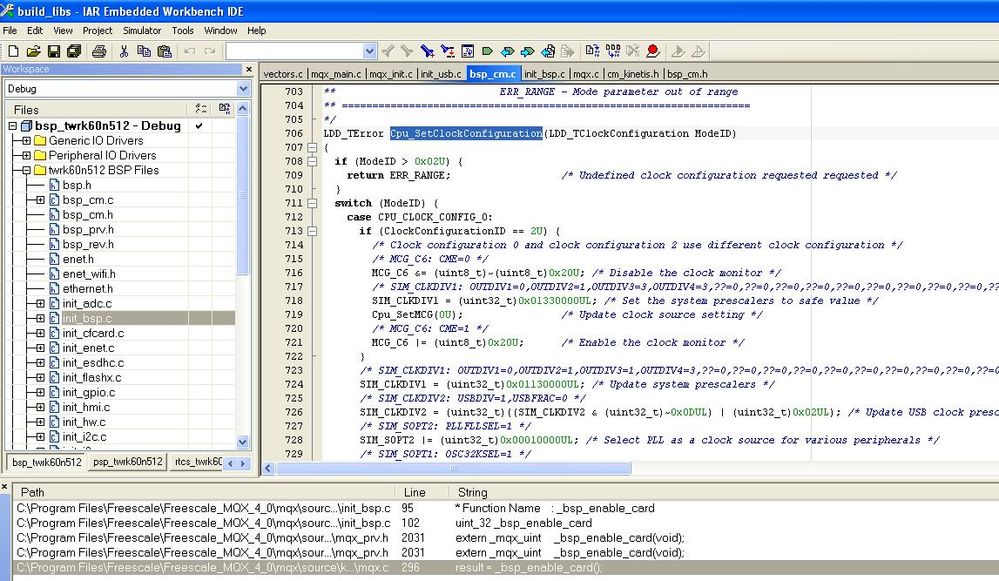Click the Download and Debug icon
Viewport: 999px width, 581px height.
[678, 51]
